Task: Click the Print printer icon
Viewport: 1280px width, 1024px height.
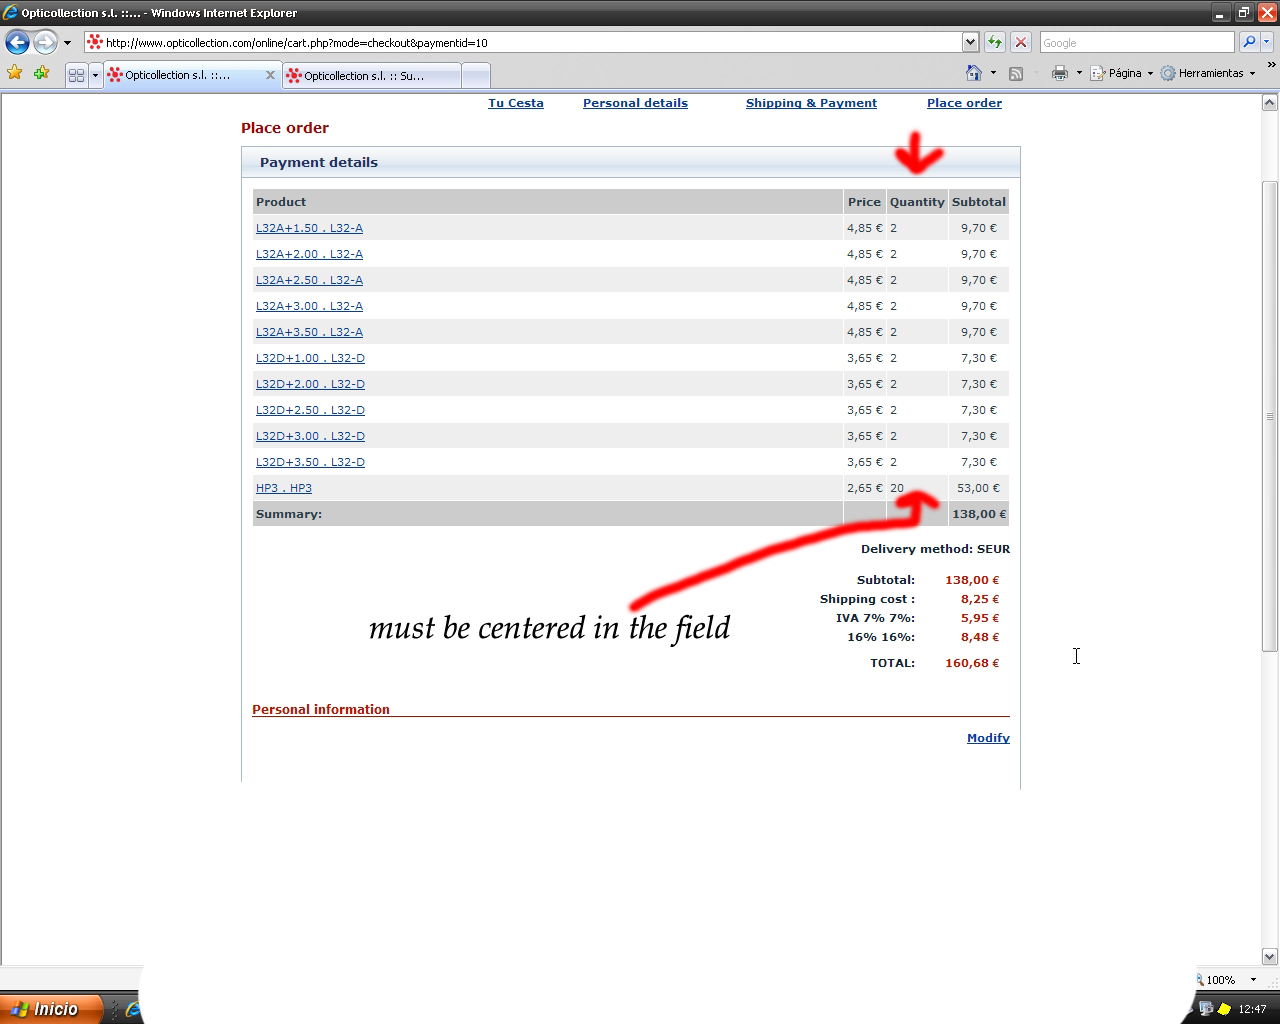Action: [x=1060, y=73]
